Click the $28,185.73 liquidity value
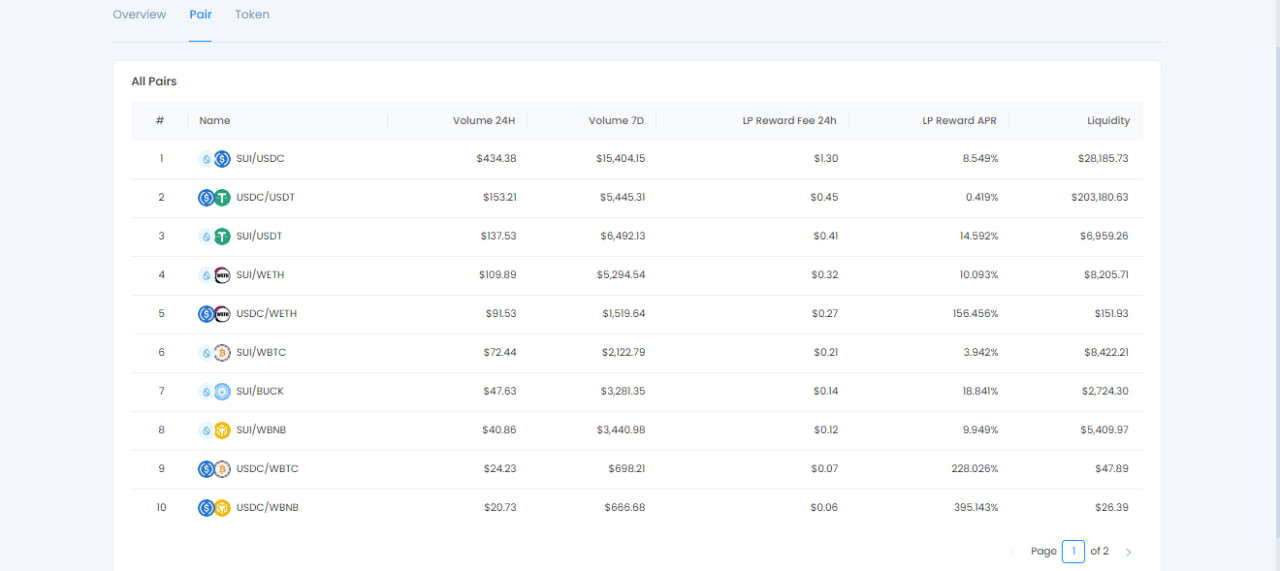 click(x=1102, y=158)
